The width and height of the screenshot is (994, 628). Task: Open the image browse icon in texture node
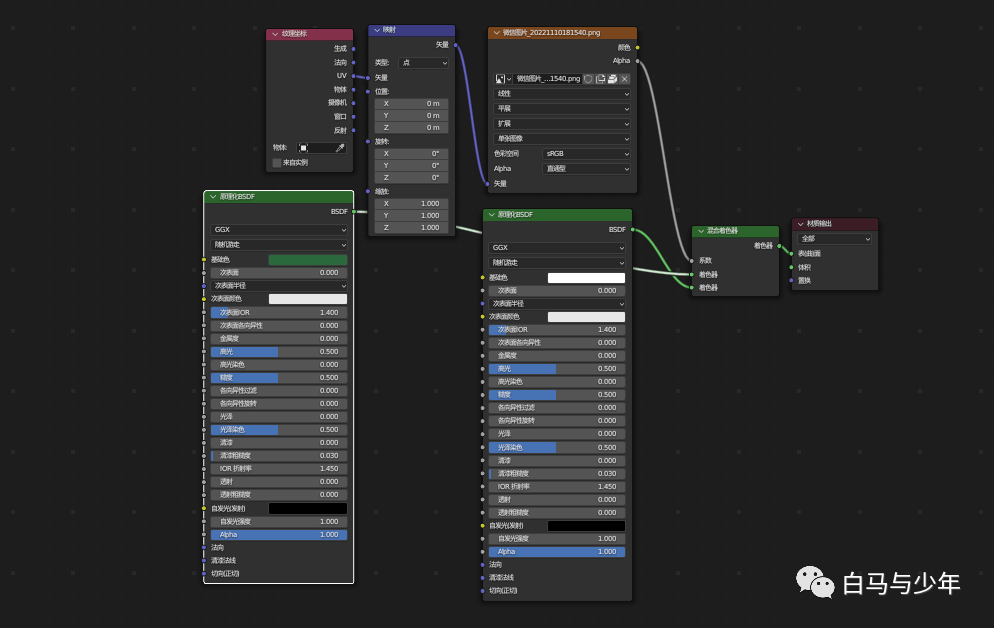[503, 79]
